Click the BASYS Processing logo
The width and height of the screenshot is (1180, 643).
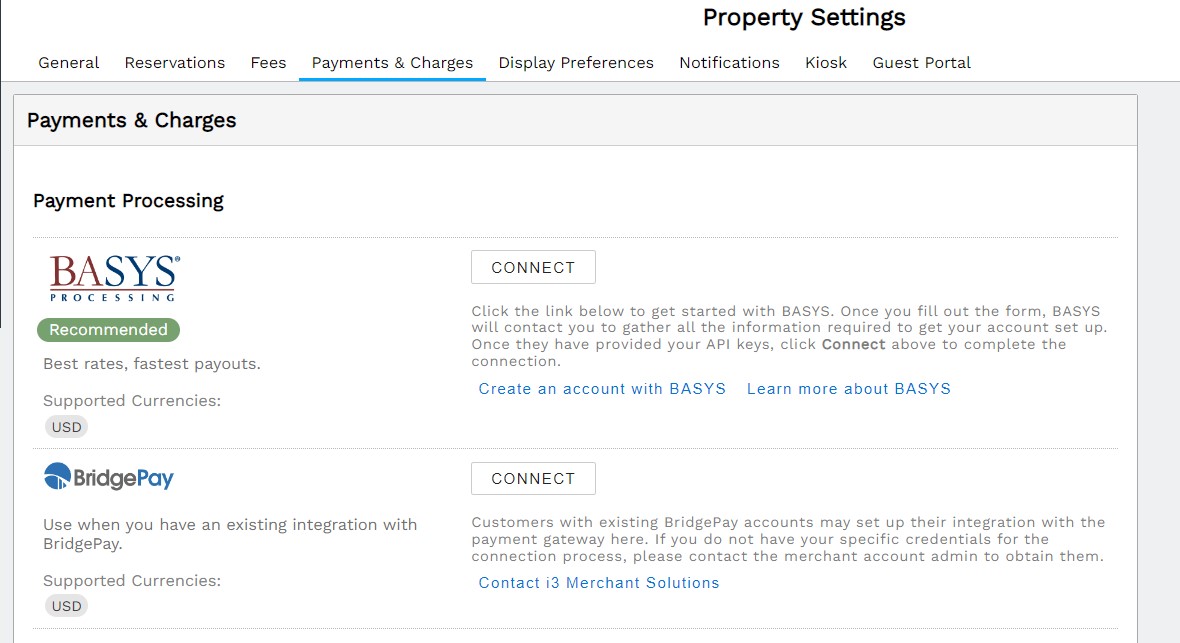pos(114,278)
